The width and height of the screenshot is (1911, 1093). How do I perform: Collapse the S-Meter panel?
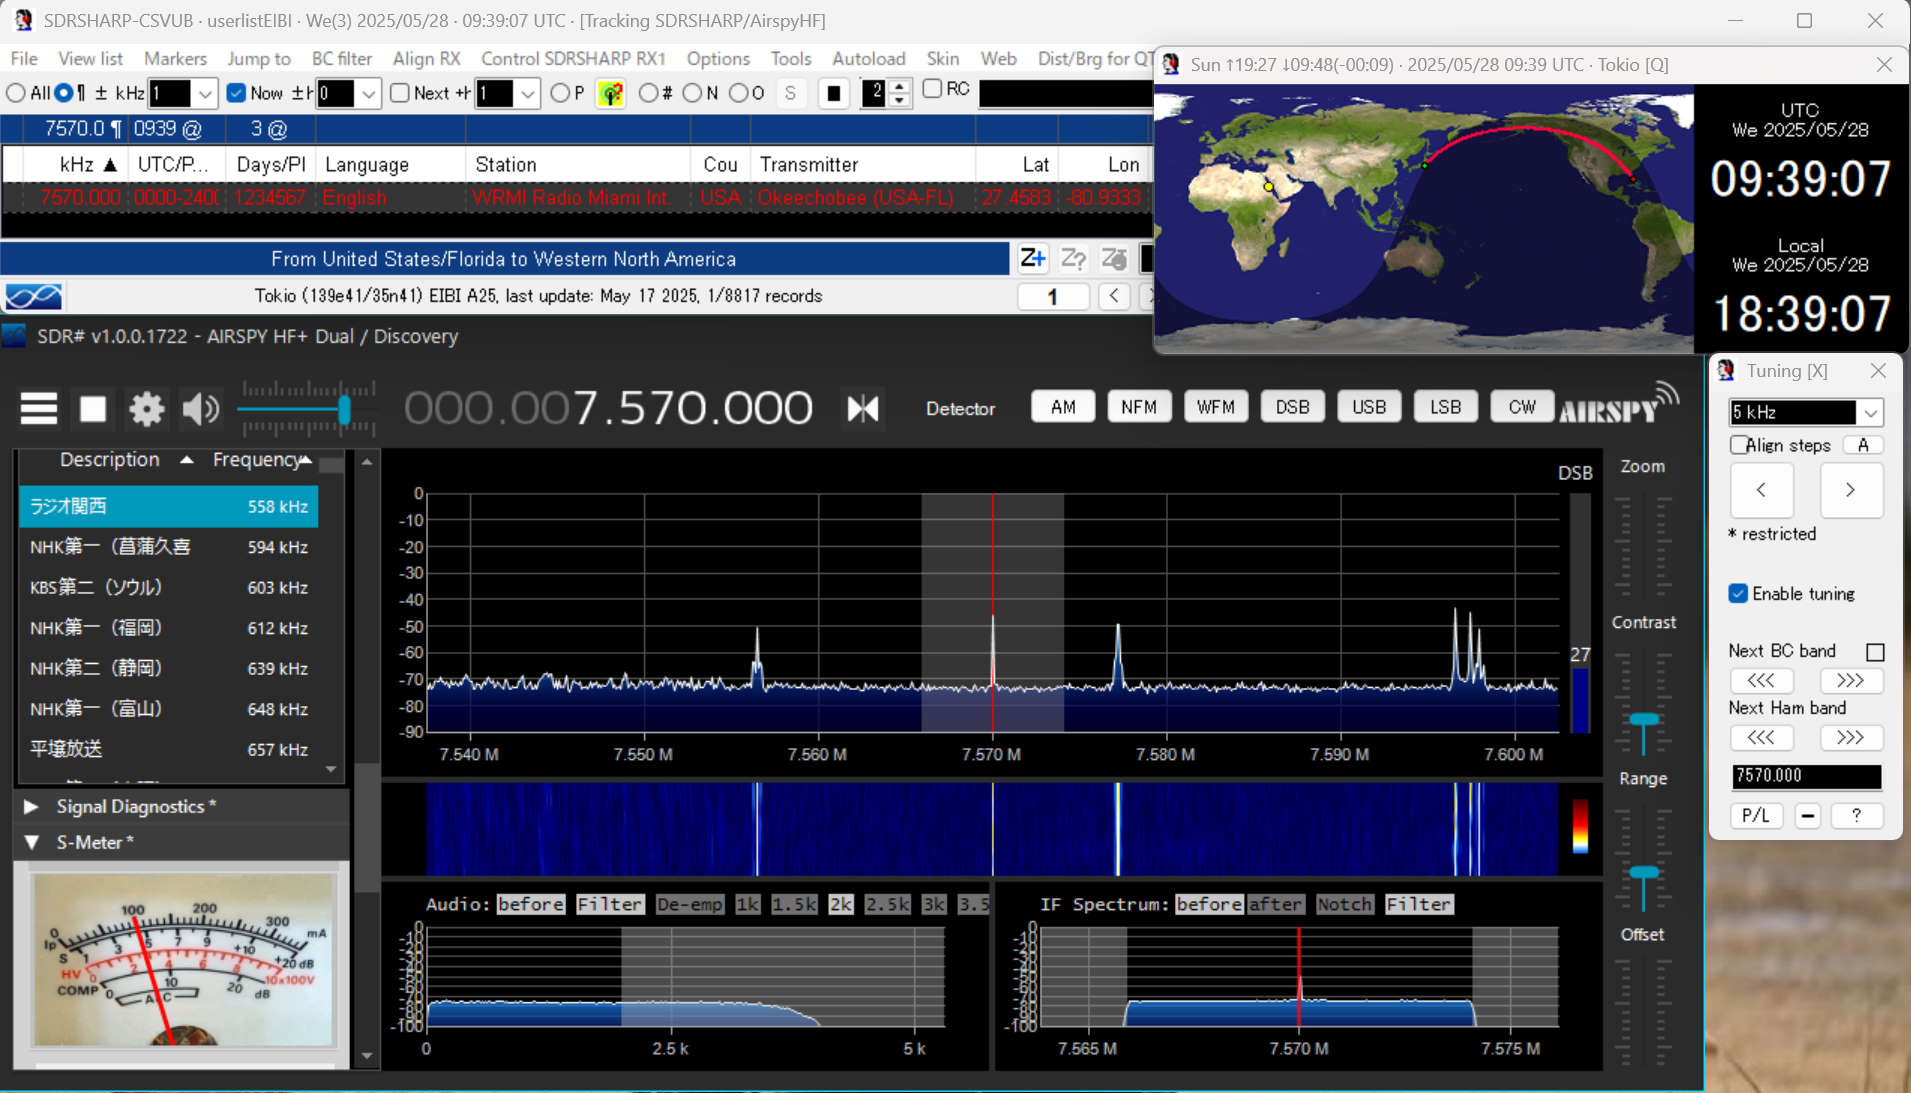click(31, 843)
